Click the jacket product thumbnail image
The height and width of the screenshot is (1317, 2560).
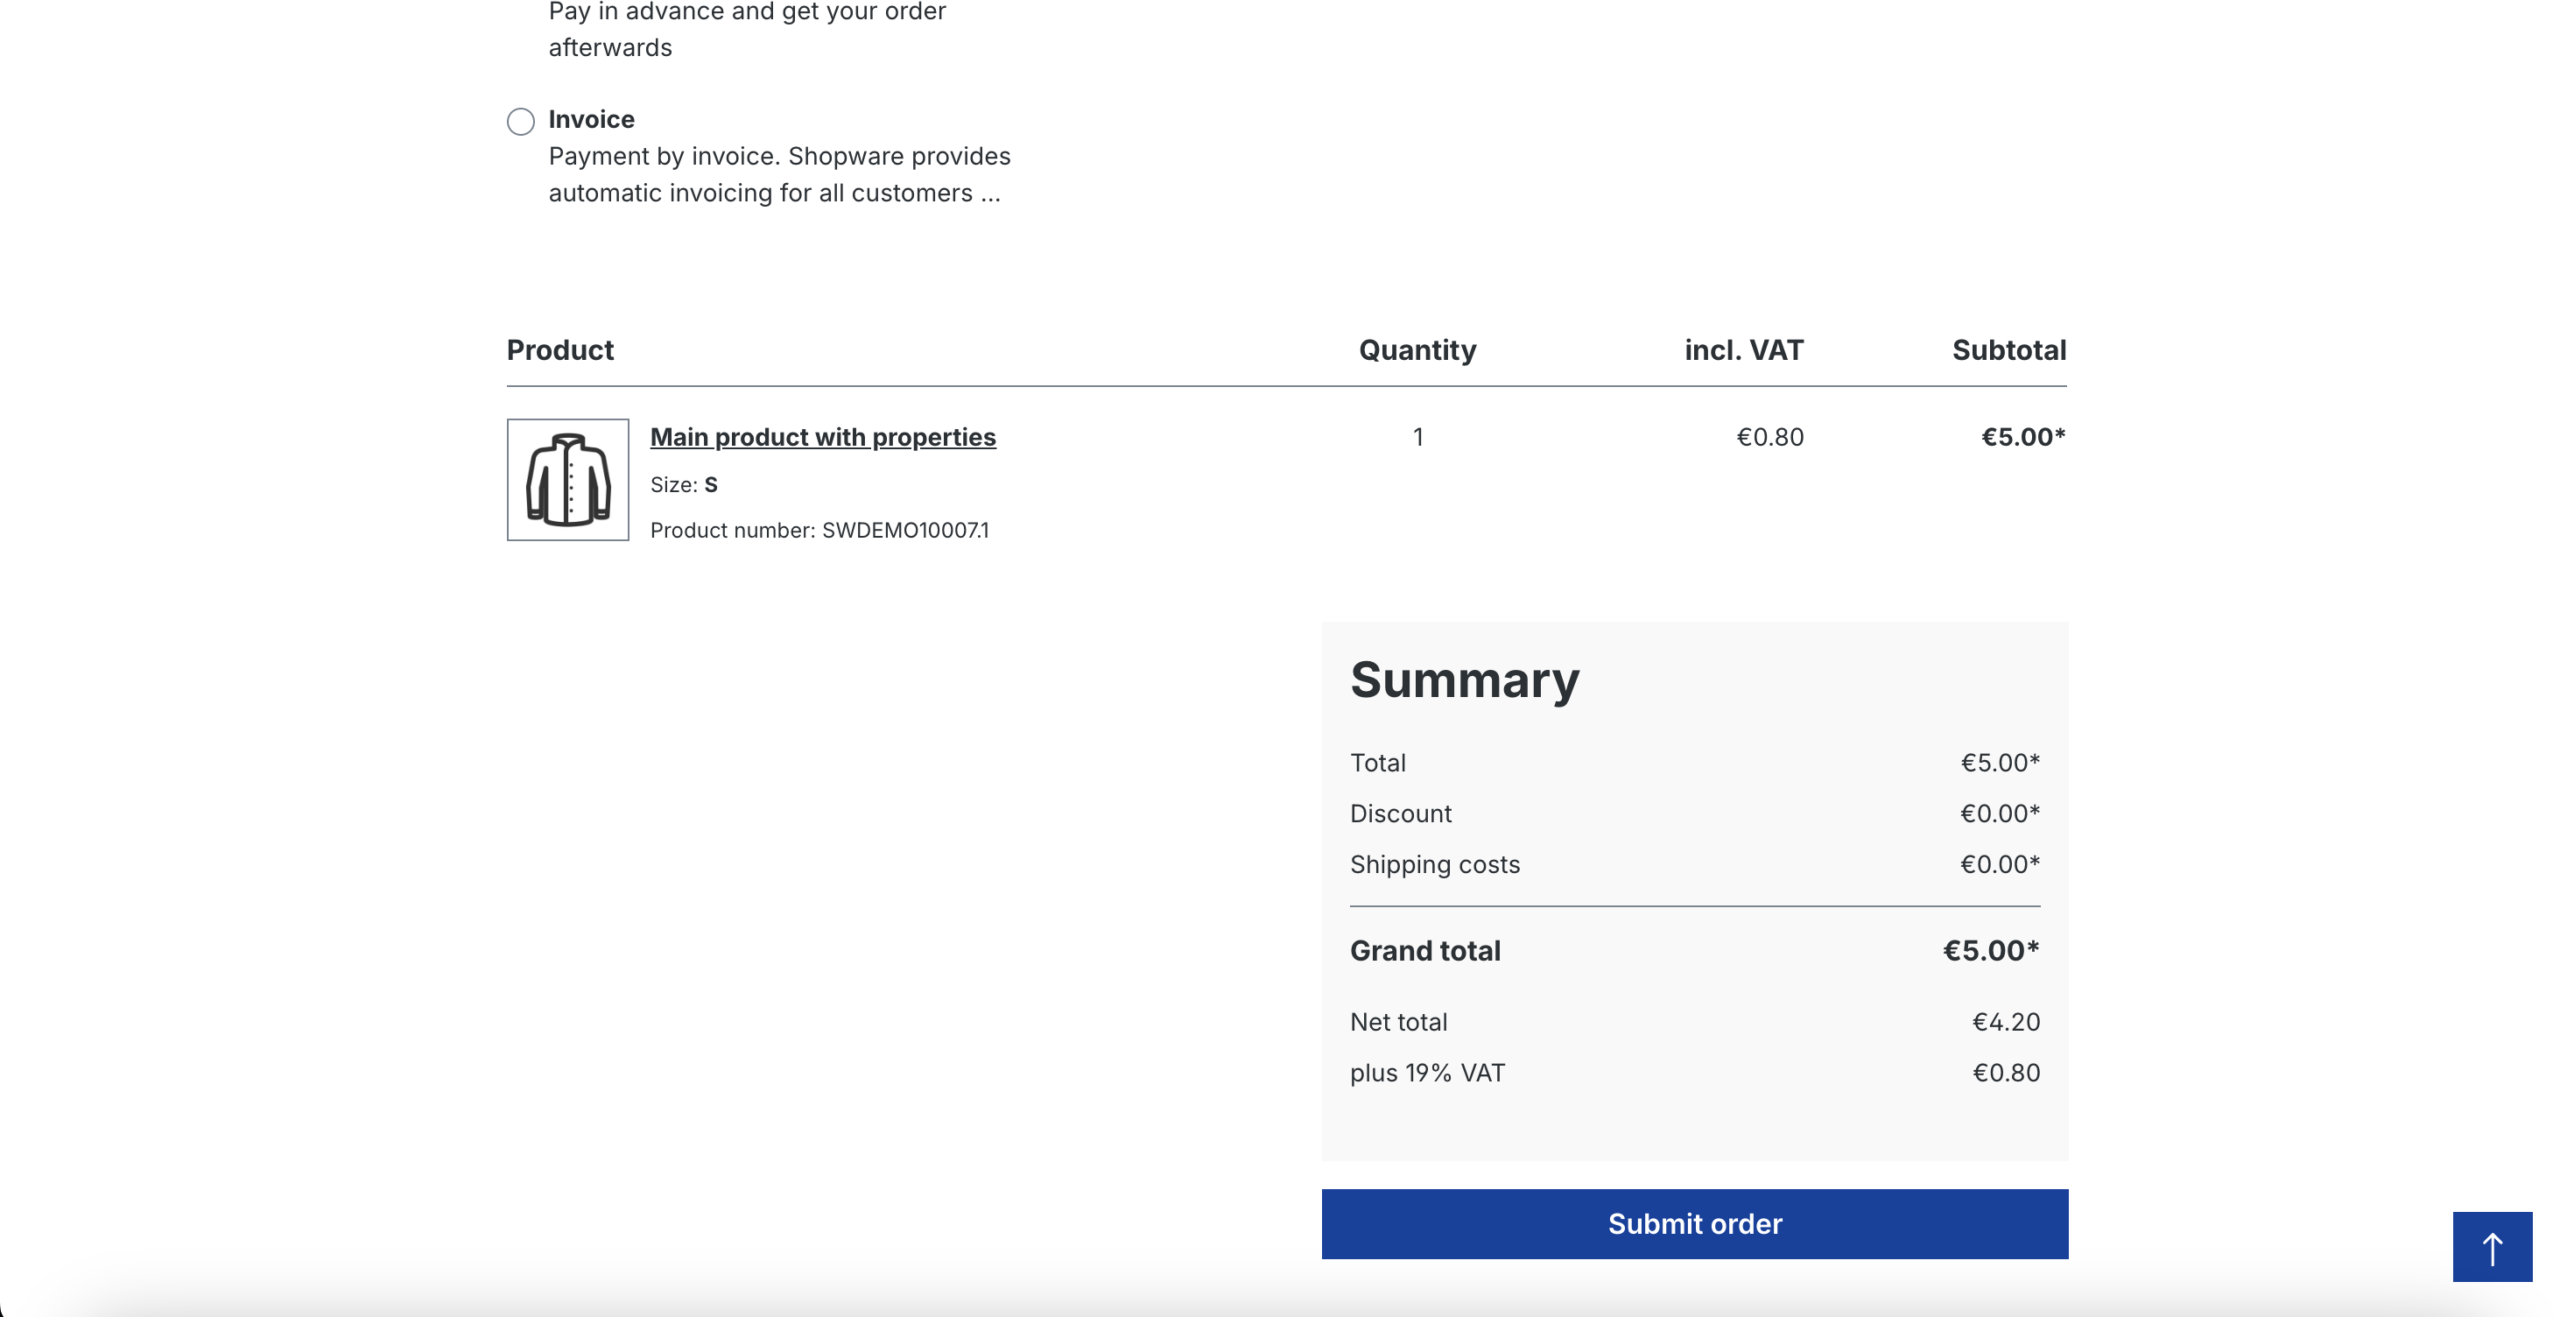(x=567, y=480)
